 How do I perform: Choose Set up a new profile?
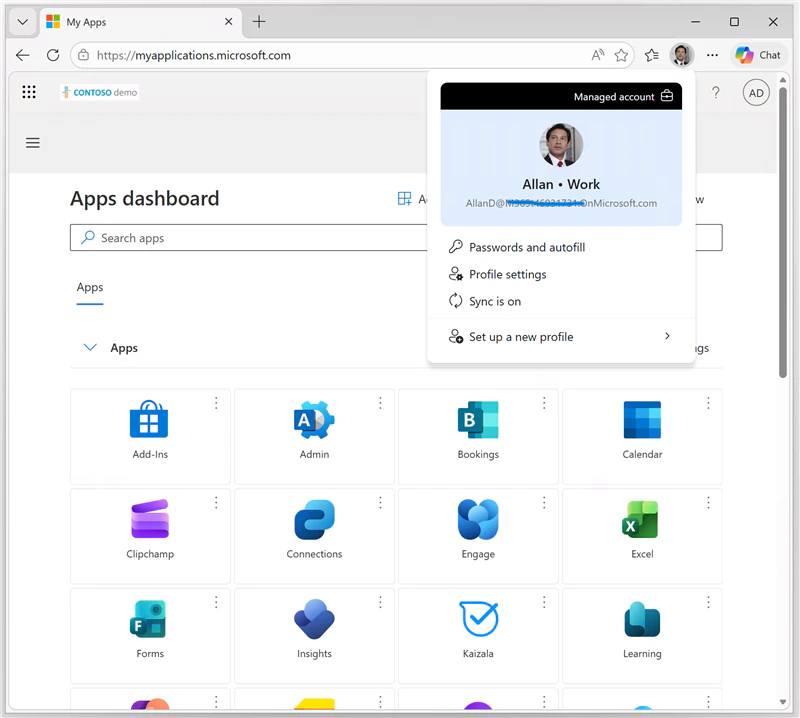tap(561, 337)
